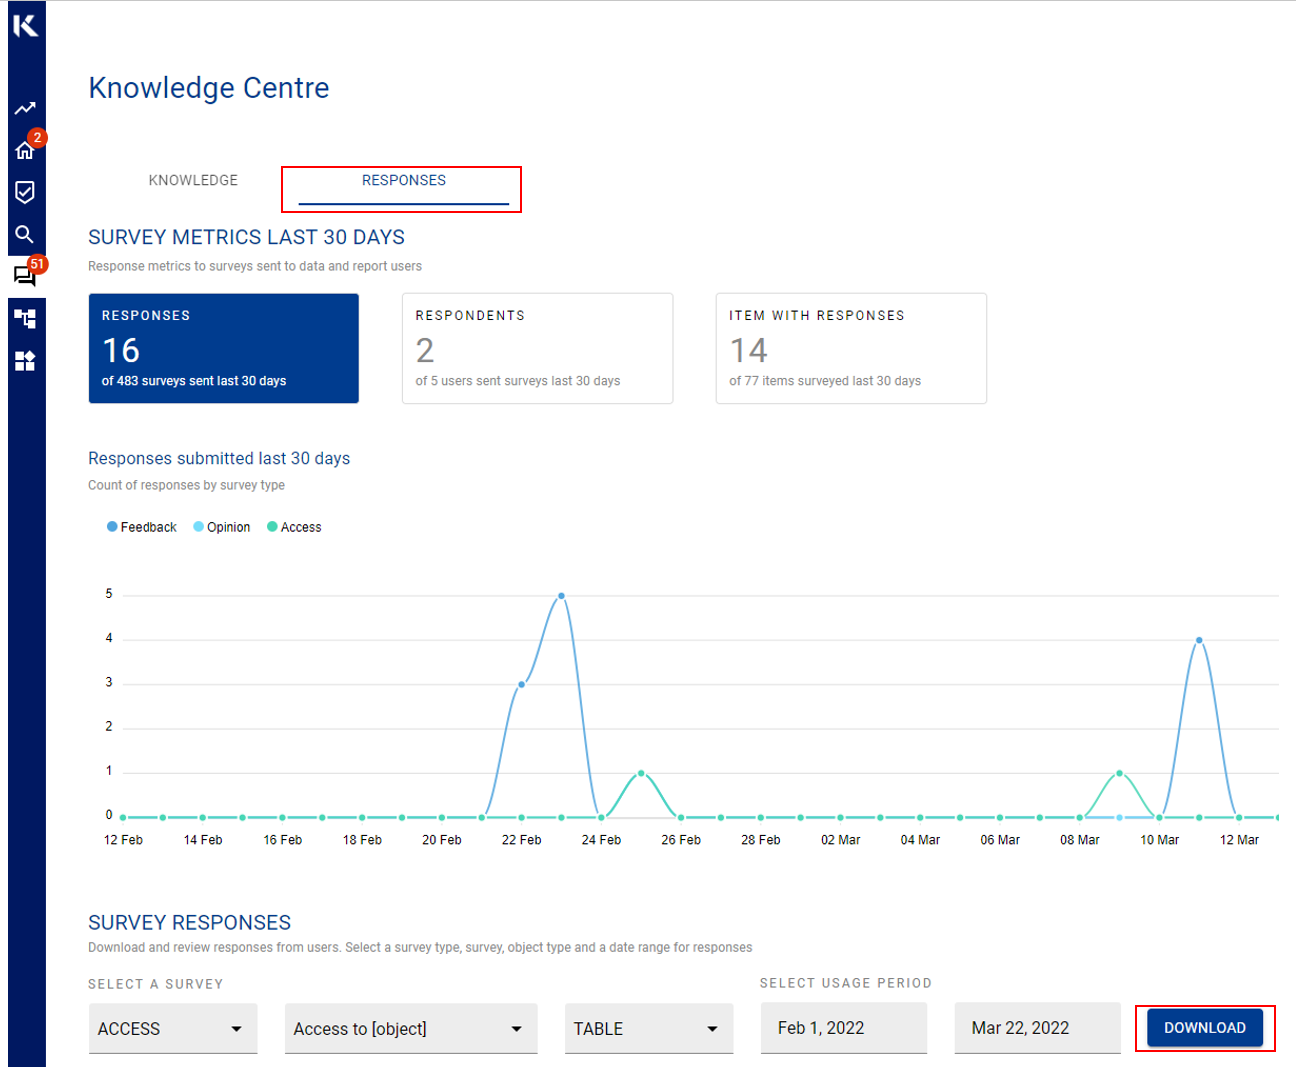Open the widgets grid sidebar icon
1296x1067 pixels.
coord(25,361)
